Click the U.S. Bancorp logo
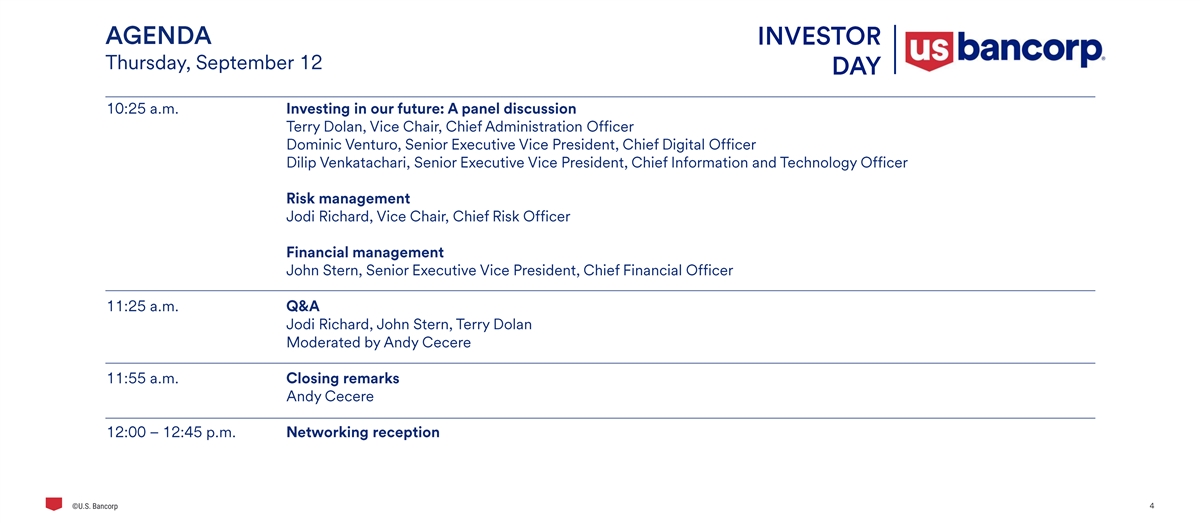Viewport: 1200px width, 524px height. tap(1004, 50)
